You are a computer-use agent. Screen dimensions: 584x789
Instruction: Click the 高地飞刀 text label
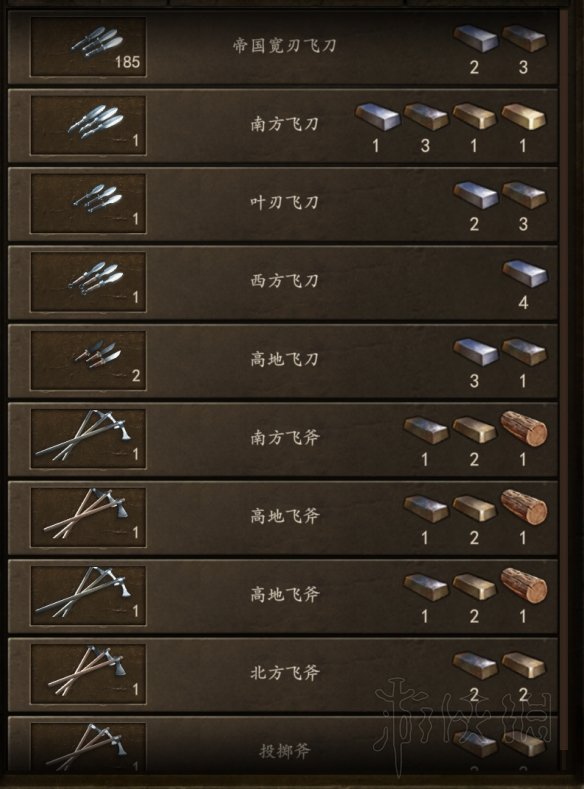tap(284, 360)
